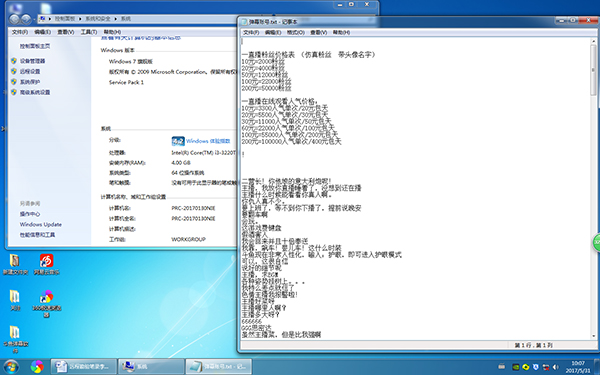
Task: Click the blue shield security tray icon
Action: click(x=536, y=367)
